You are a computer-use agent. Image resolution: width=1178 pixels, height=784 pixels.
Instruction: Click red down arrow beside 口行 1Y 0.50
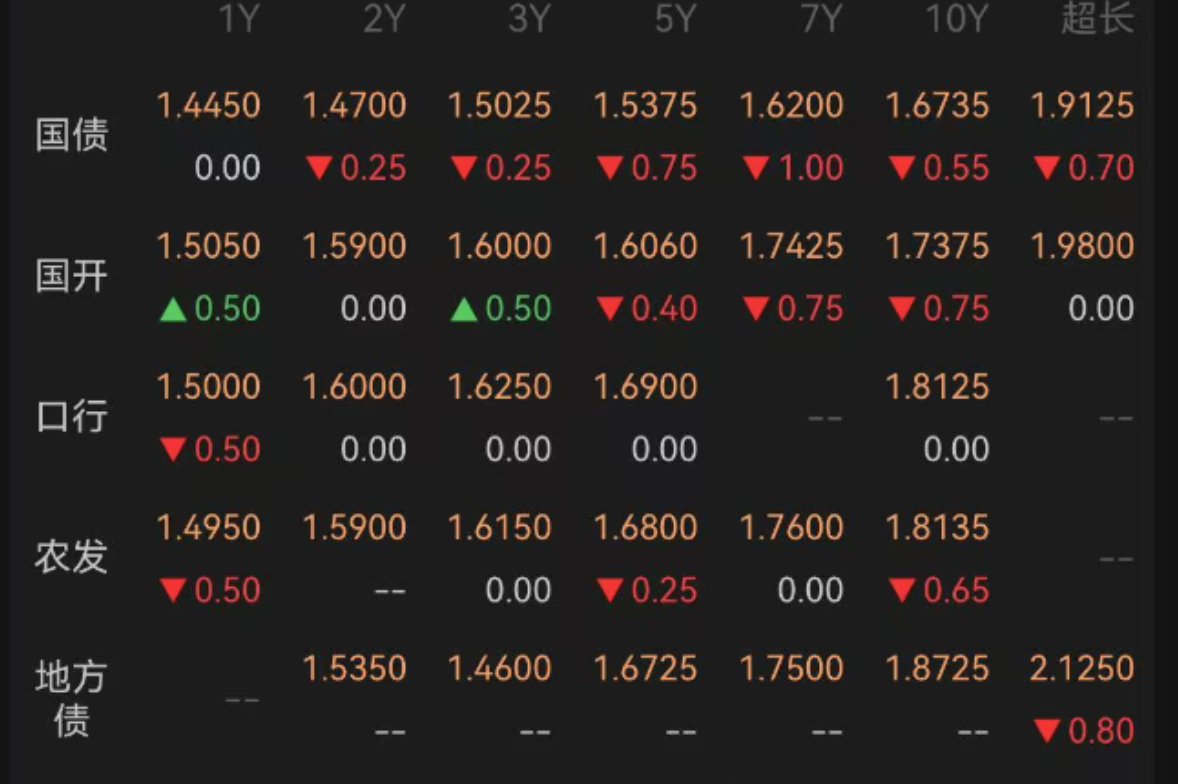(173, 449)
